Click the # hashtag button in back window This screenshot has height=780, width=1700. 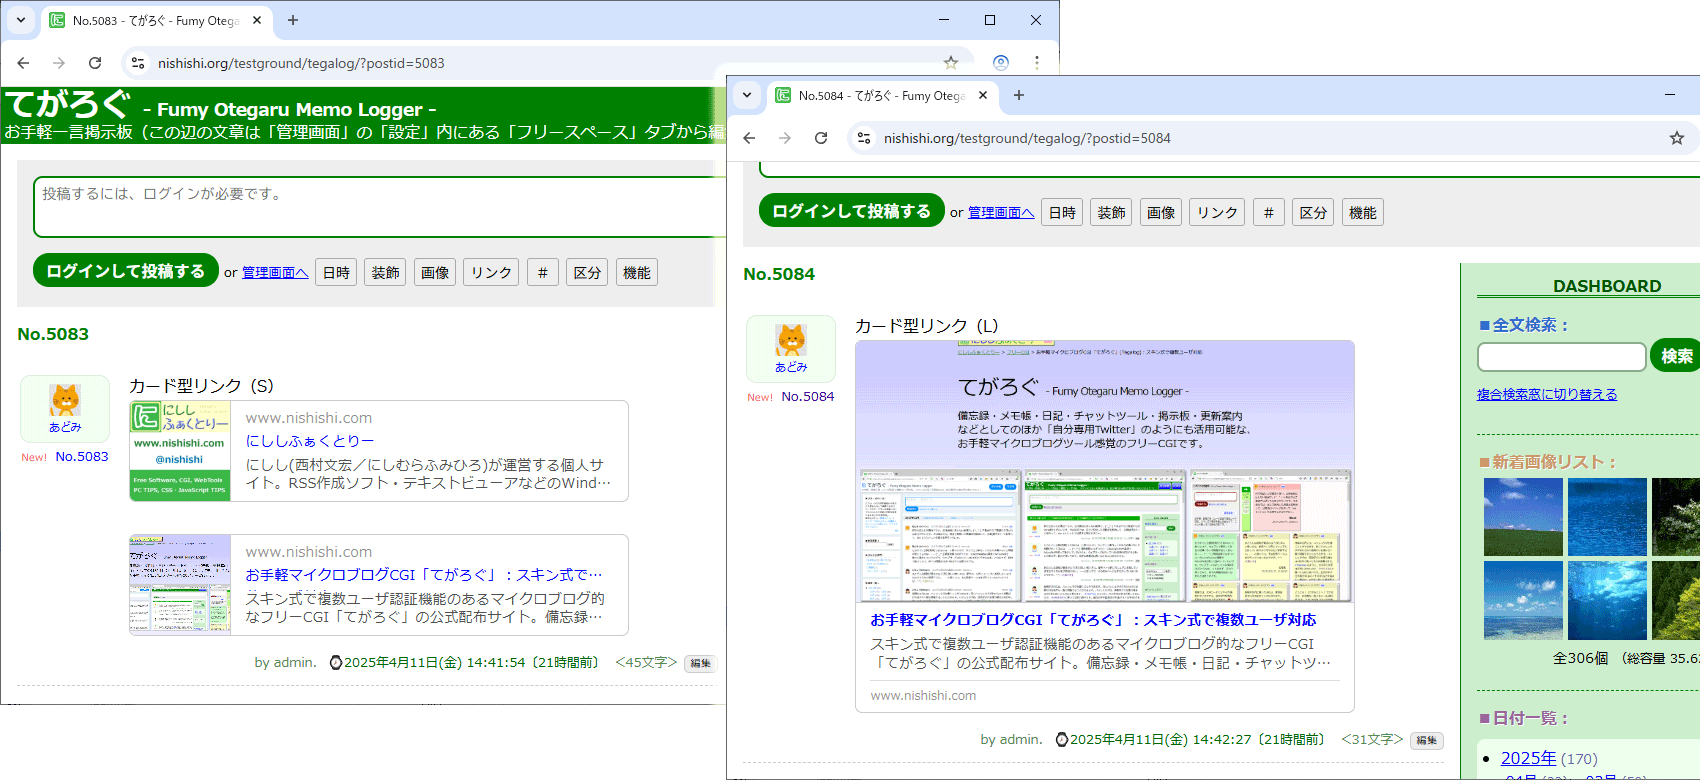pyautogui.click(x=542, y=272)
